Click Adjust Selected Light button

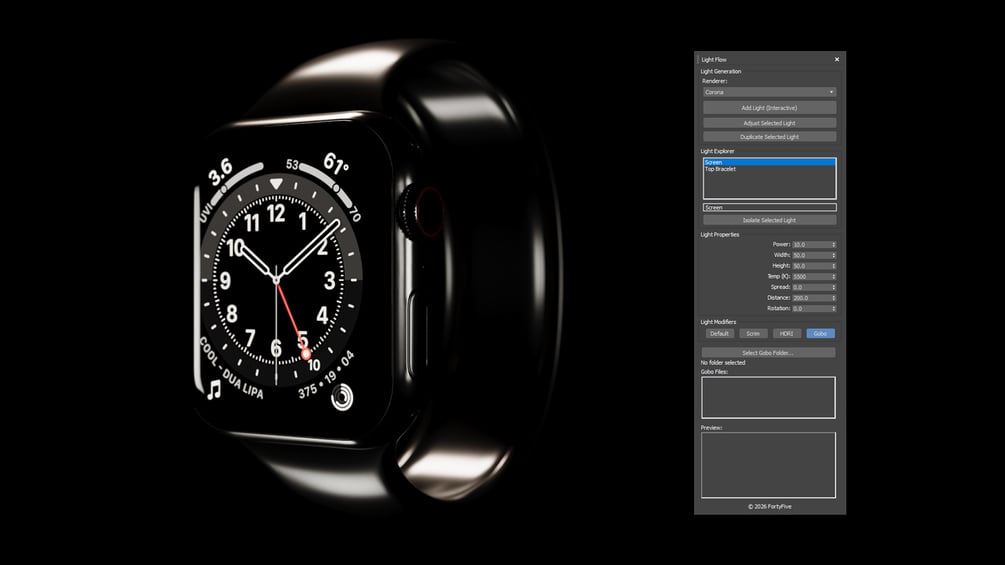click(769, 123)
